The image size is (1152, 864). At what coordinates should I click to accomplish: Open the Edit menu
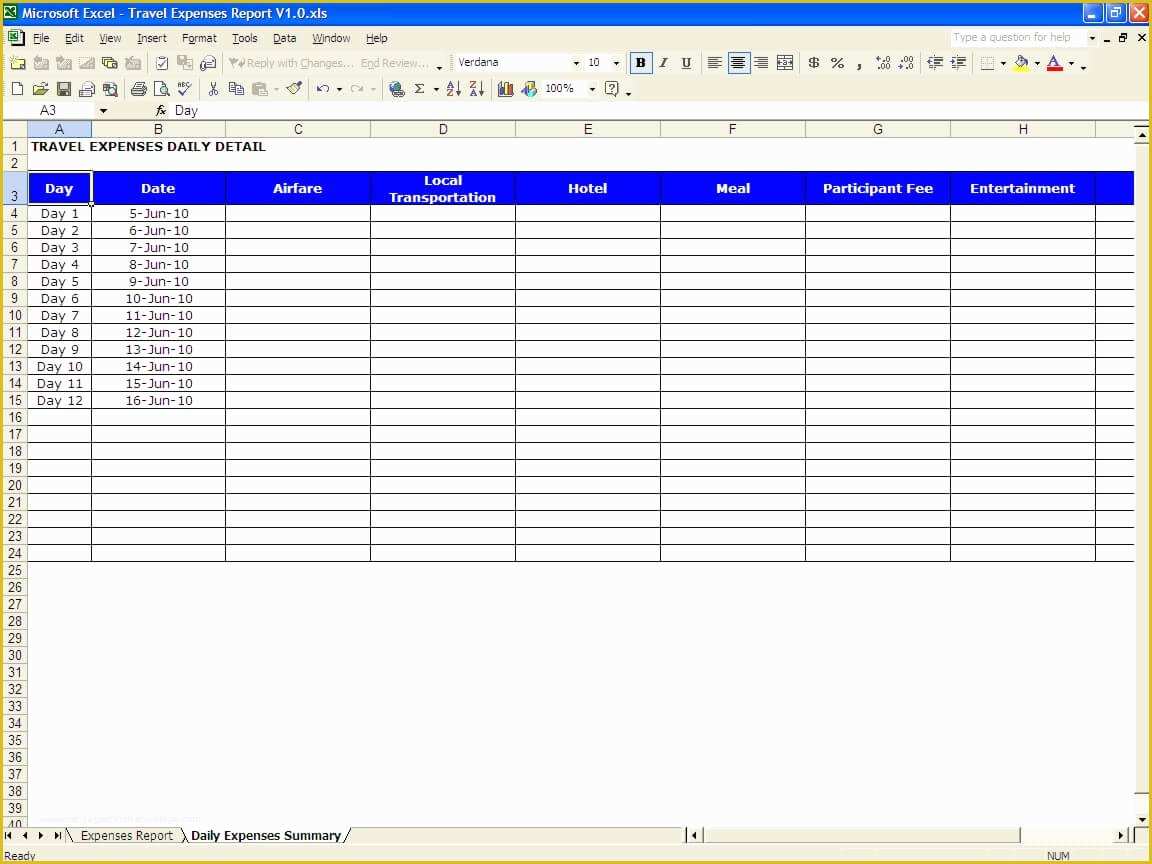point(74,38)
